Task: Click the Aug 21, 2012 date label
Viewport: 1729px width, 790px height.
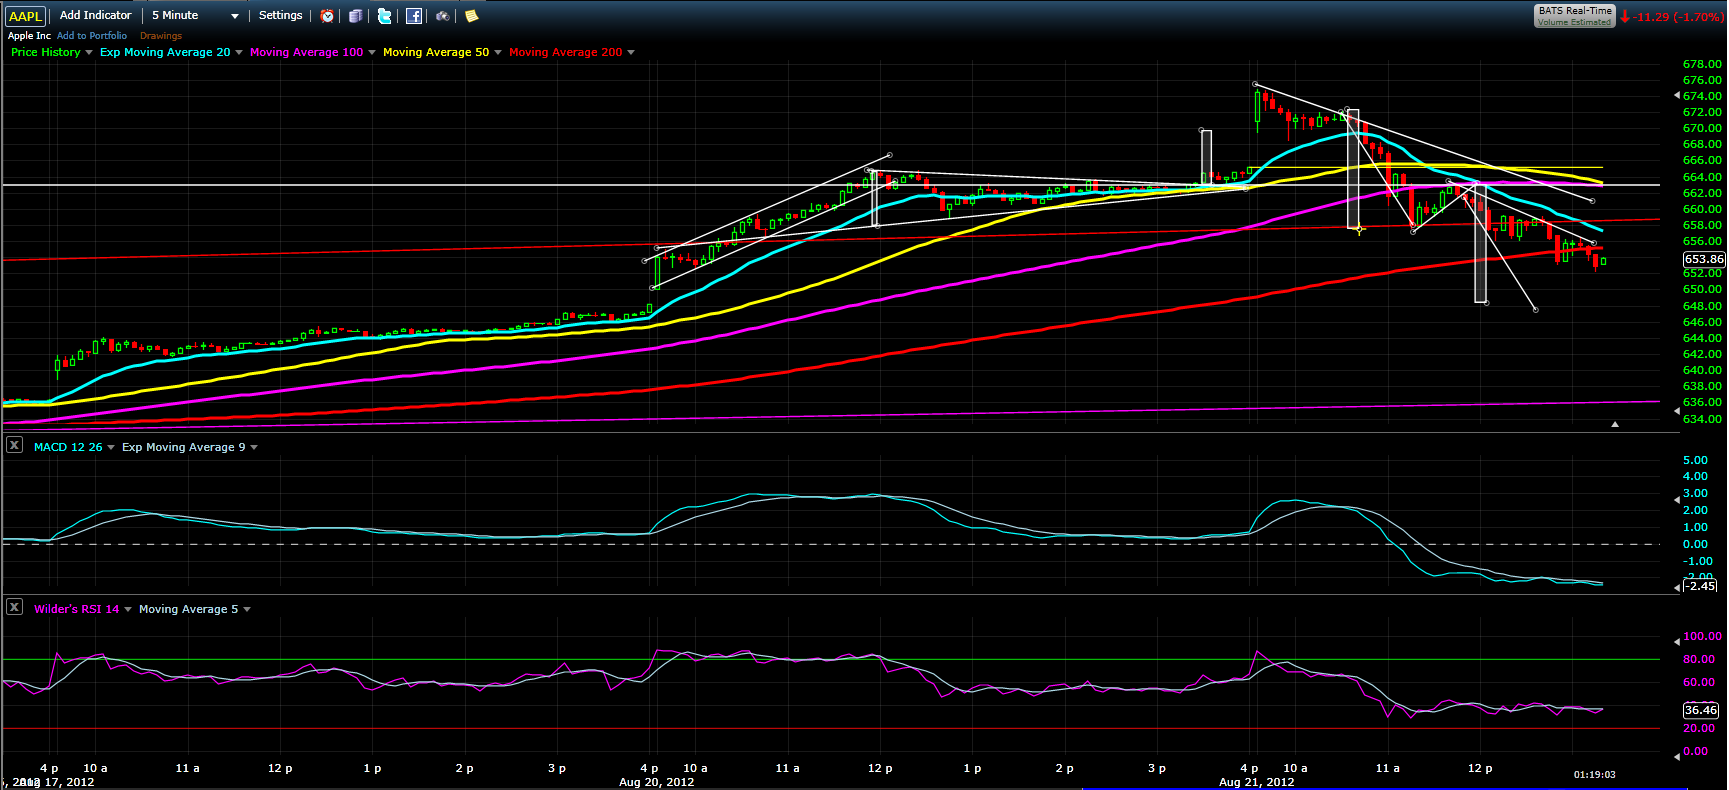Action: point(1257,782)
